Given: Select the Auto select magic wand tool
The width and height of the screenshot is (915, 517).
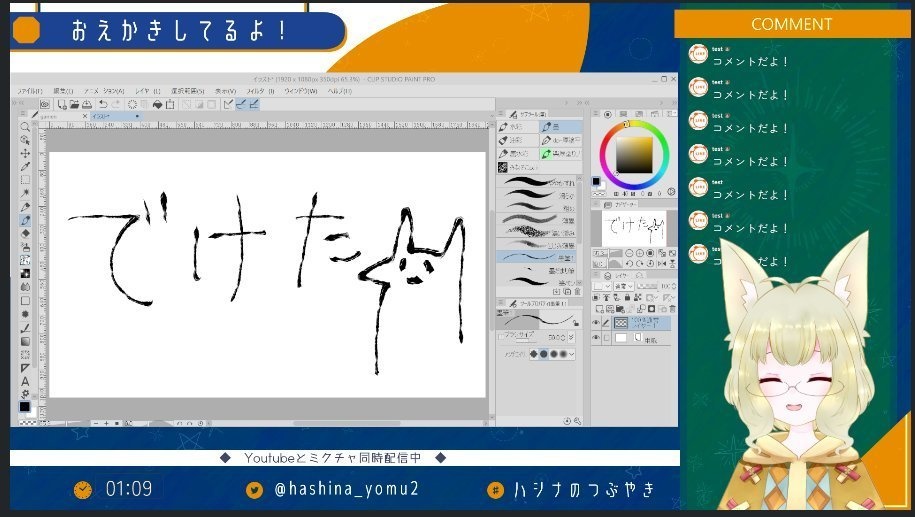Looking at the screenshot, I should pyautogui.click(x=25, y=193).
